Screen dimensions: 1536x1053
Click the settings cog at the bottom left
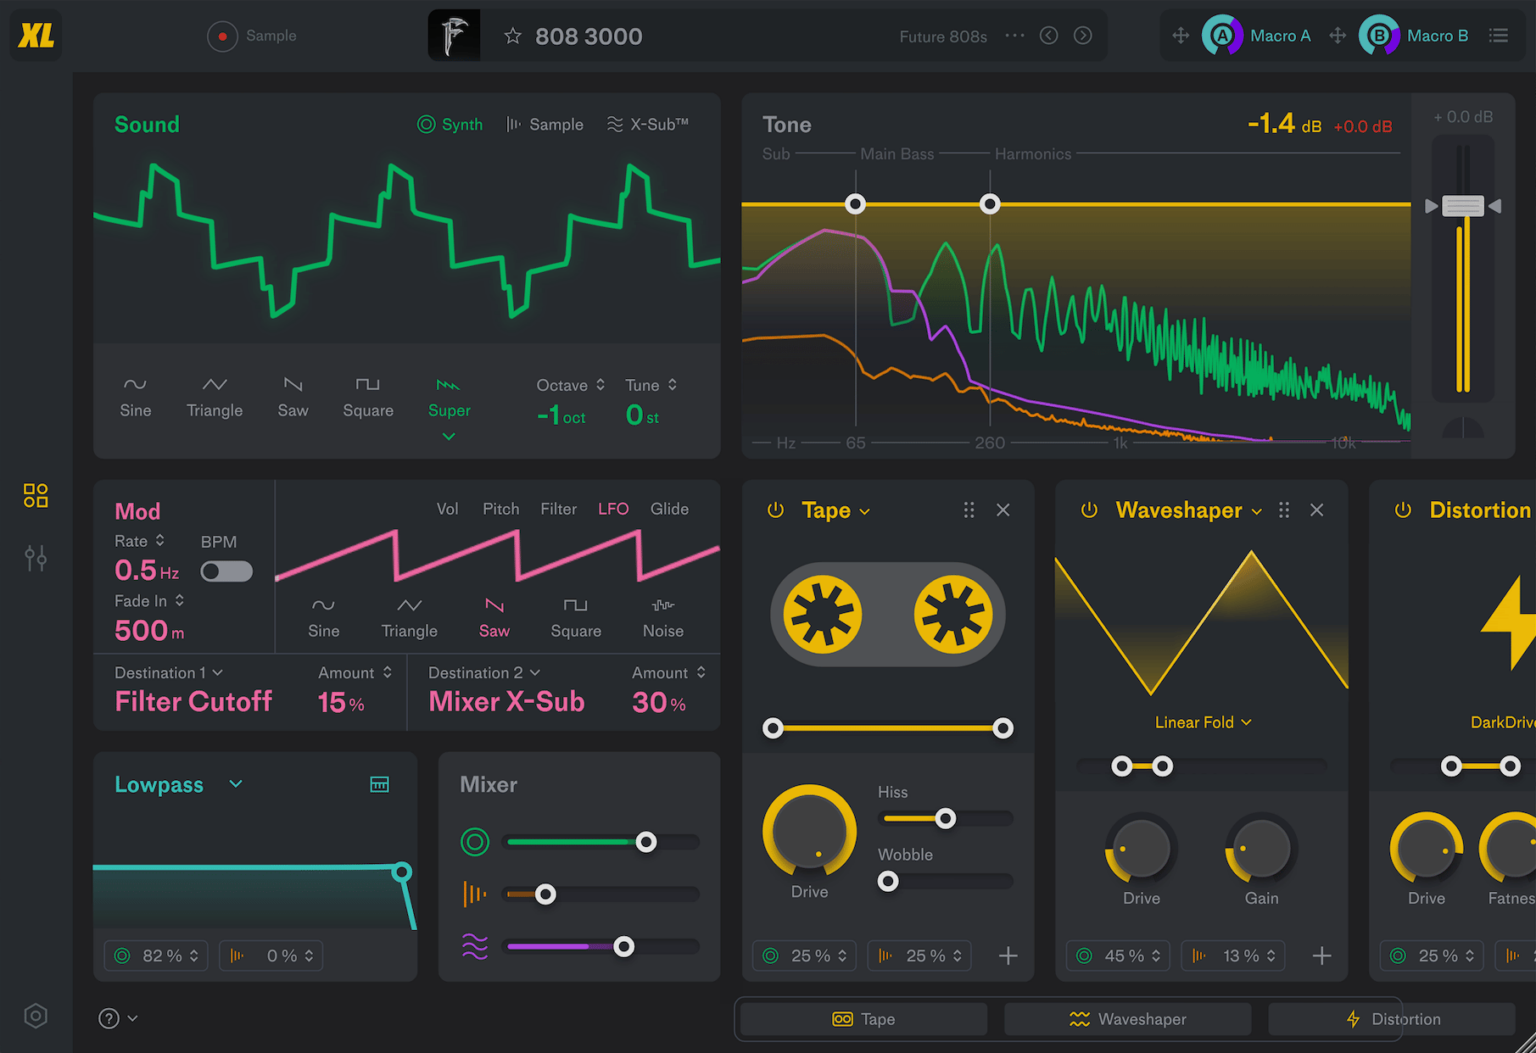(35, 1015)
